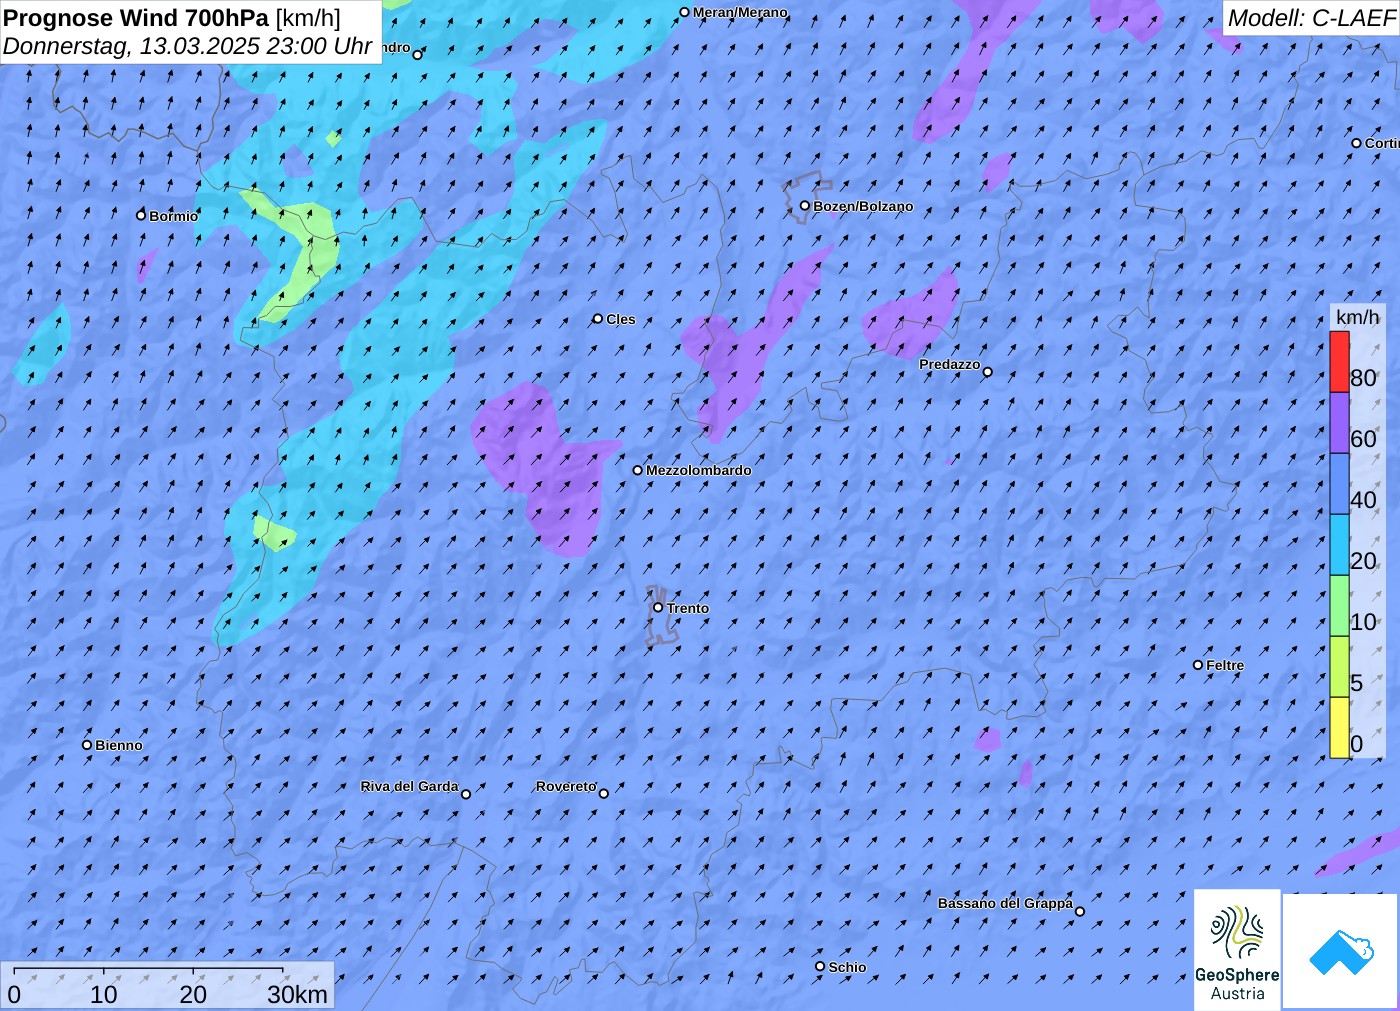1400x1011 pixels.
Task: Select the Predazzo city marker
Action: tap(988, 372)
